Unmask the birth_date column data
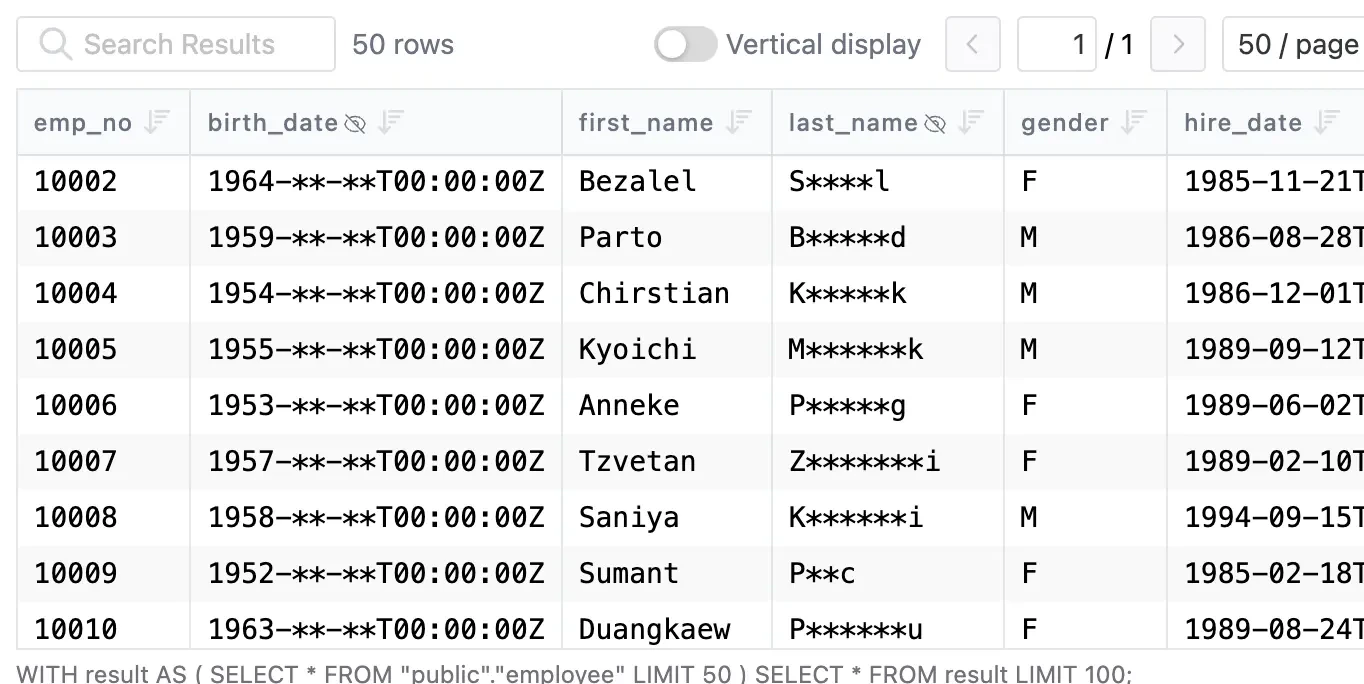Screen dimensions: 1364x684 [355, 122]
